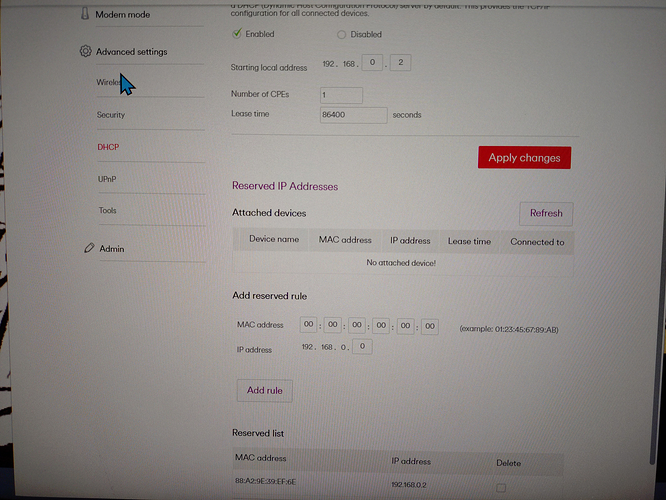Screen dimensions: 666x500
Task: Click the attached devices IP address header
Action: point(410,241)
